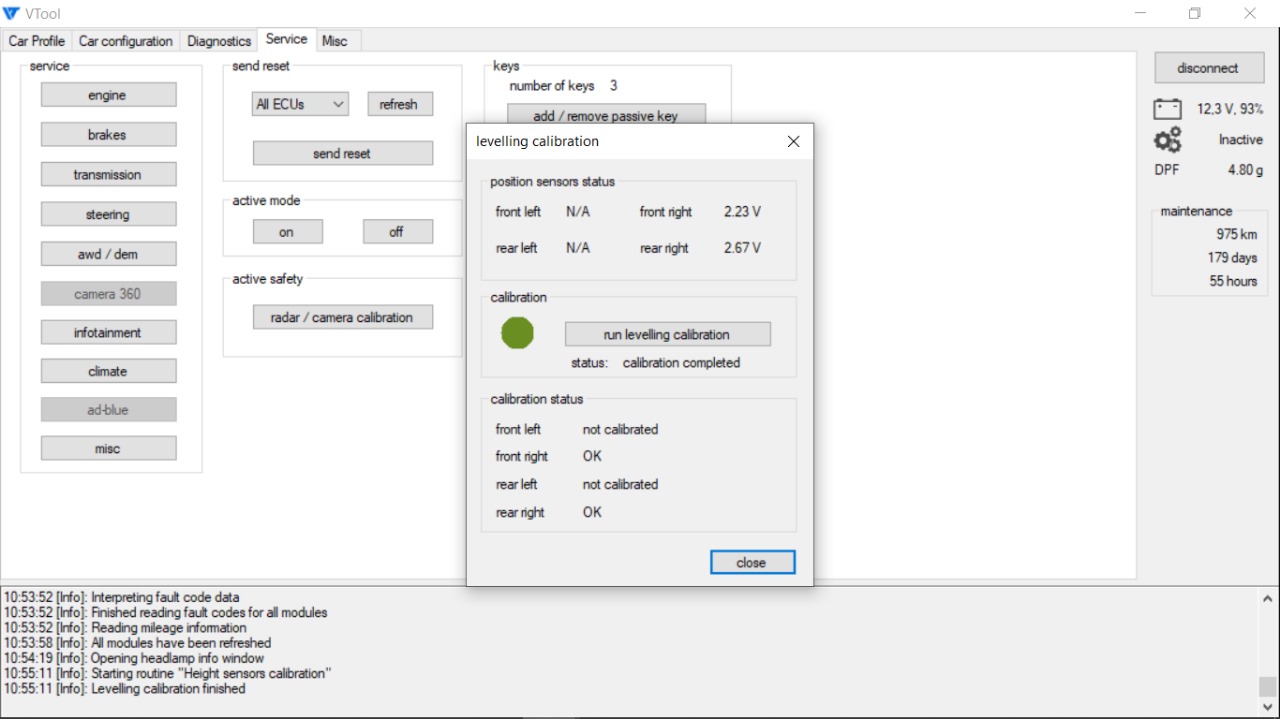Screen dimensions: 1280x719
Task: Click the gears engine status icon
Action: [1167, 140]
